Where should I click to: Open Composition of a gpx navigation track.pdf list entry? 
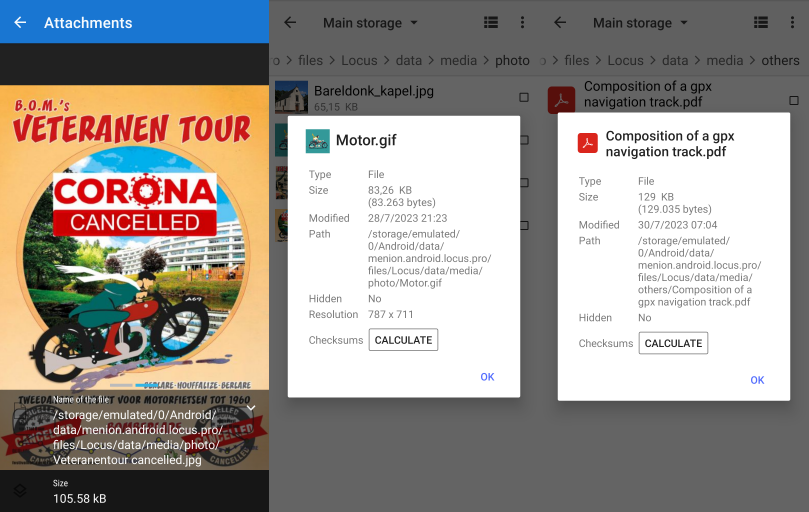pyautogui.click(x=648, y=94)
